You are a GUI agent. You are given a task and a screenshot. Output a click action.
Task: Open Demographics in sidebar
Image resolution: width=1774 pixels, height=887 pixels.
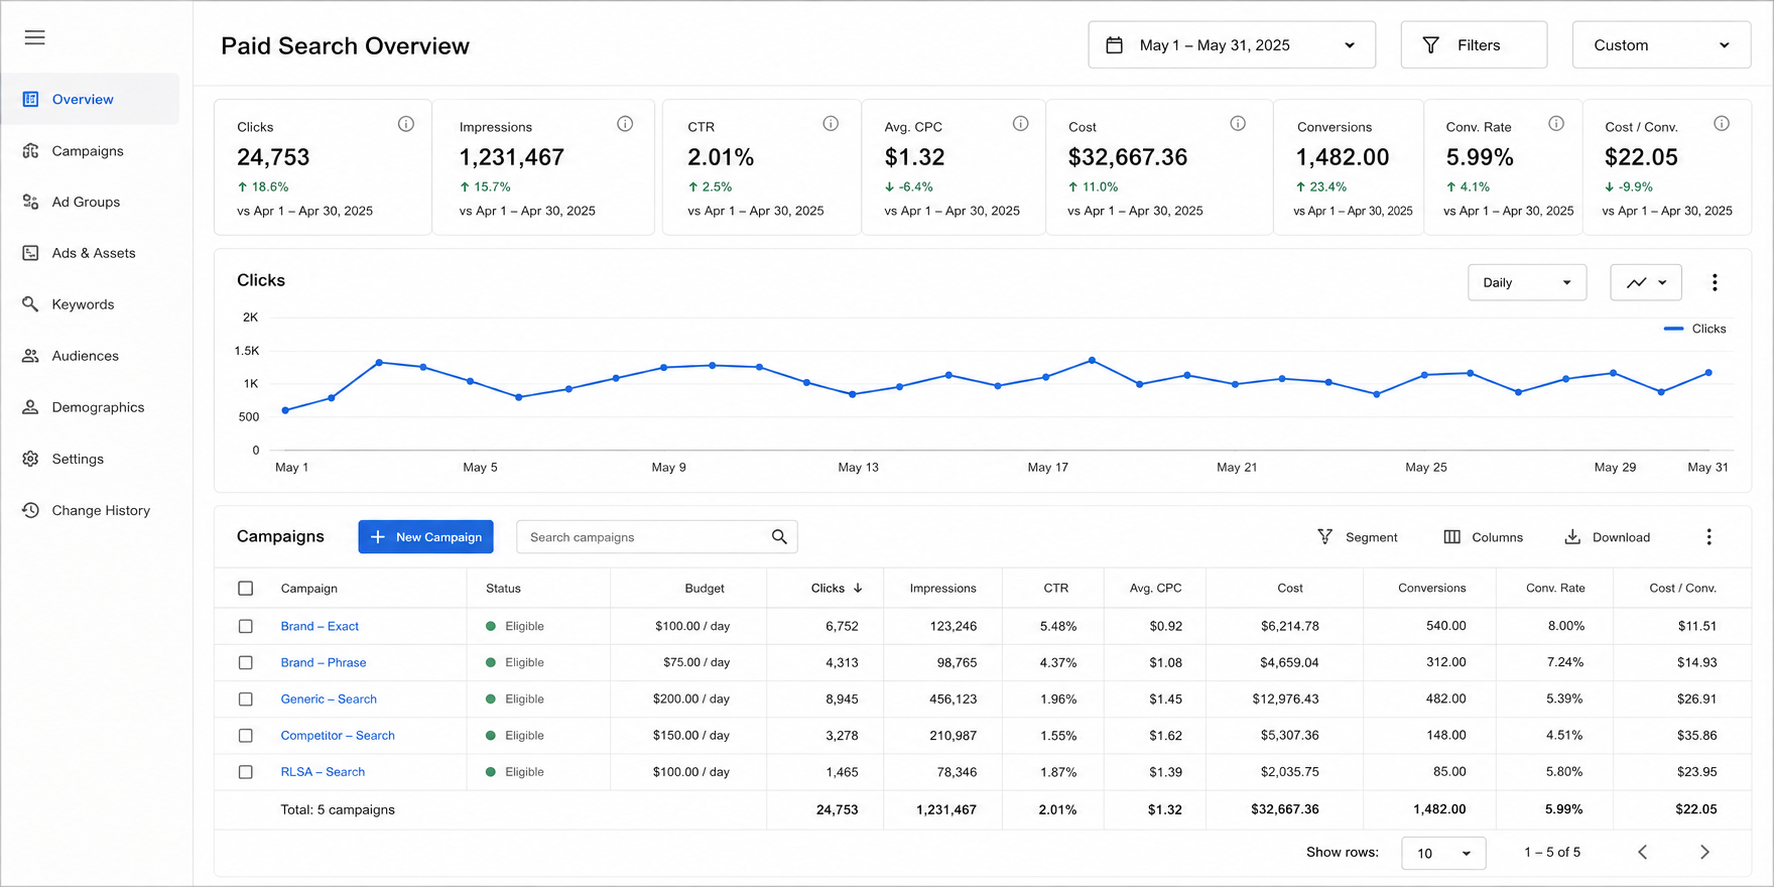90,407
